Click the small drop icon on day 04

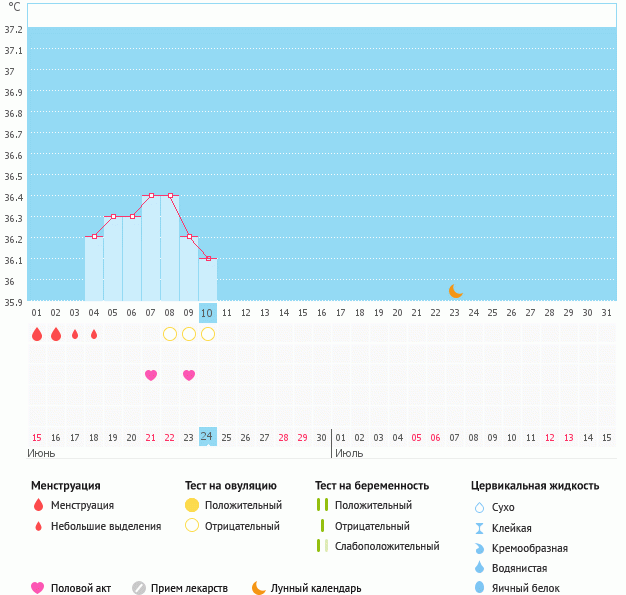pos(94,334)
